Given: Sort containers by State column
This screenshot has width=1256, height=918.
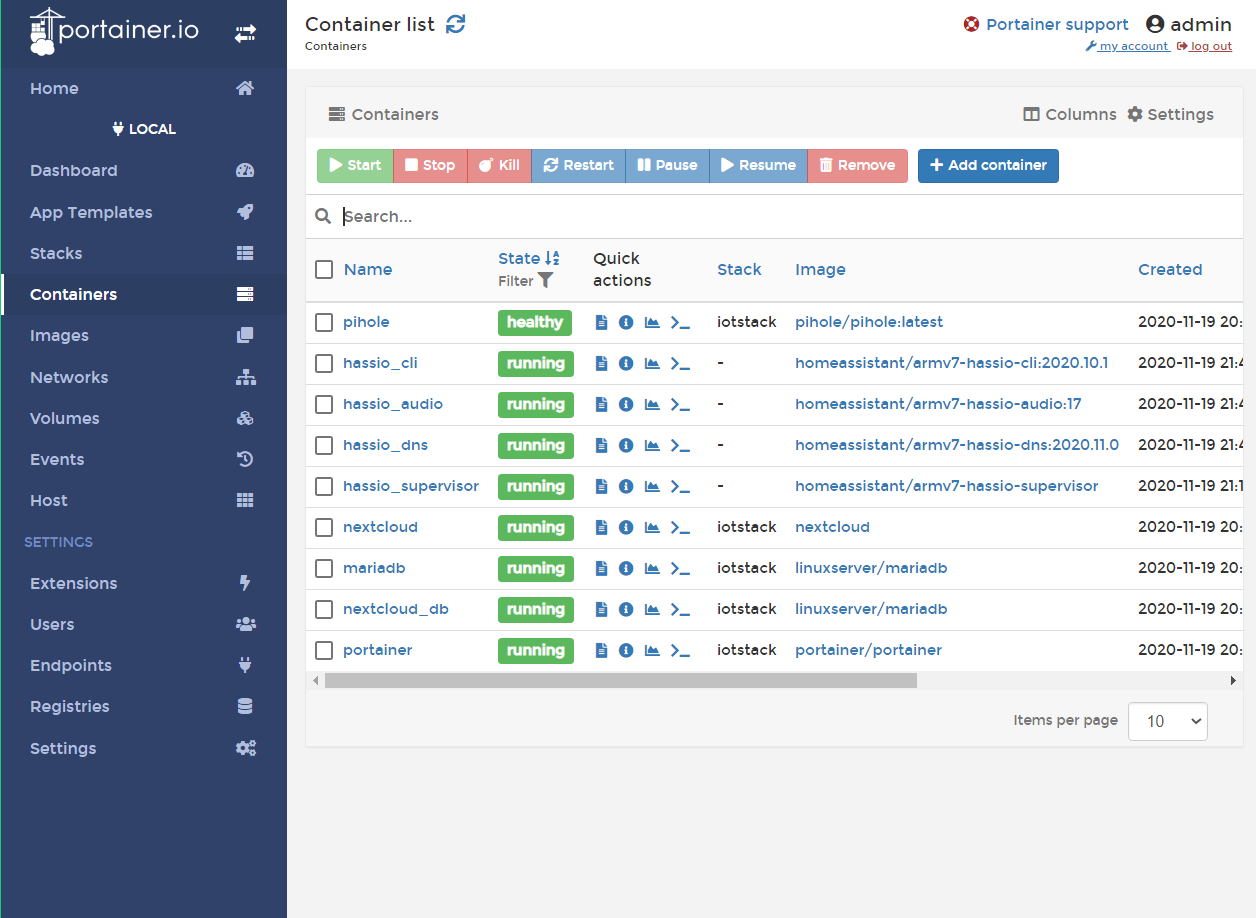Looking at the screenshot, I should pos(529,258).
